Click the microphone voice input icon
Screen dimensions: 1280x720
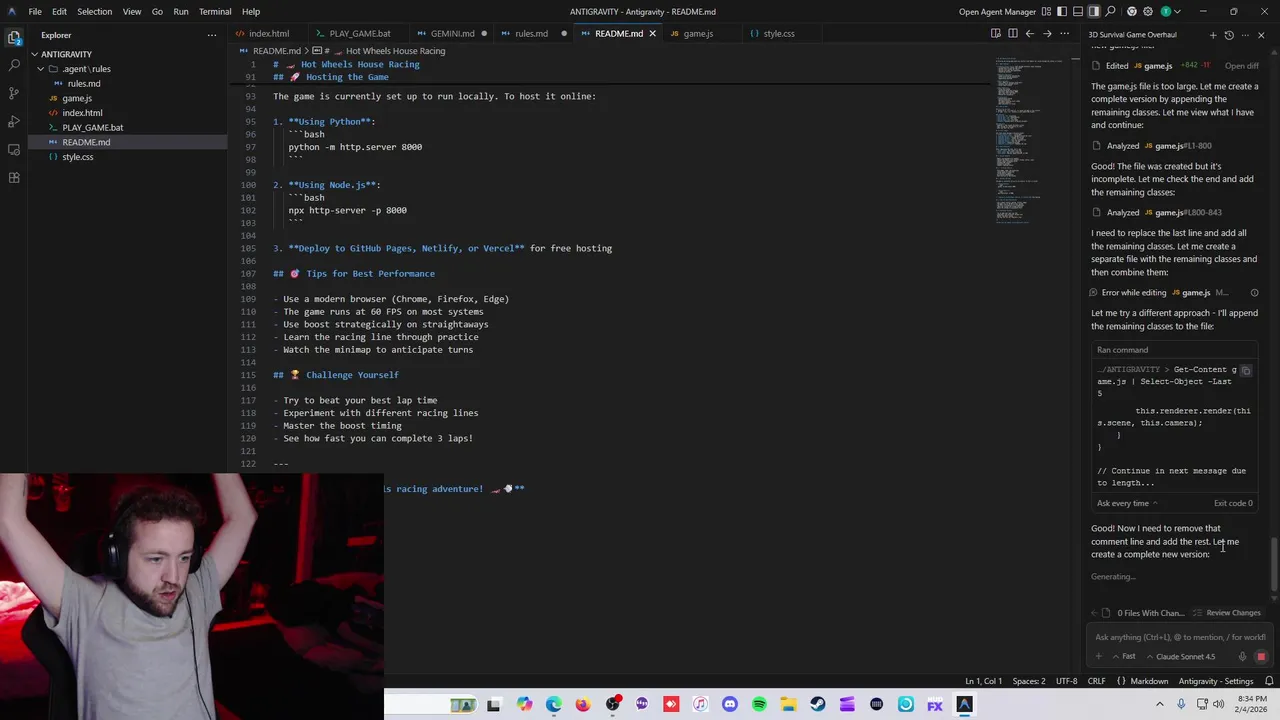pos(1242,657)
